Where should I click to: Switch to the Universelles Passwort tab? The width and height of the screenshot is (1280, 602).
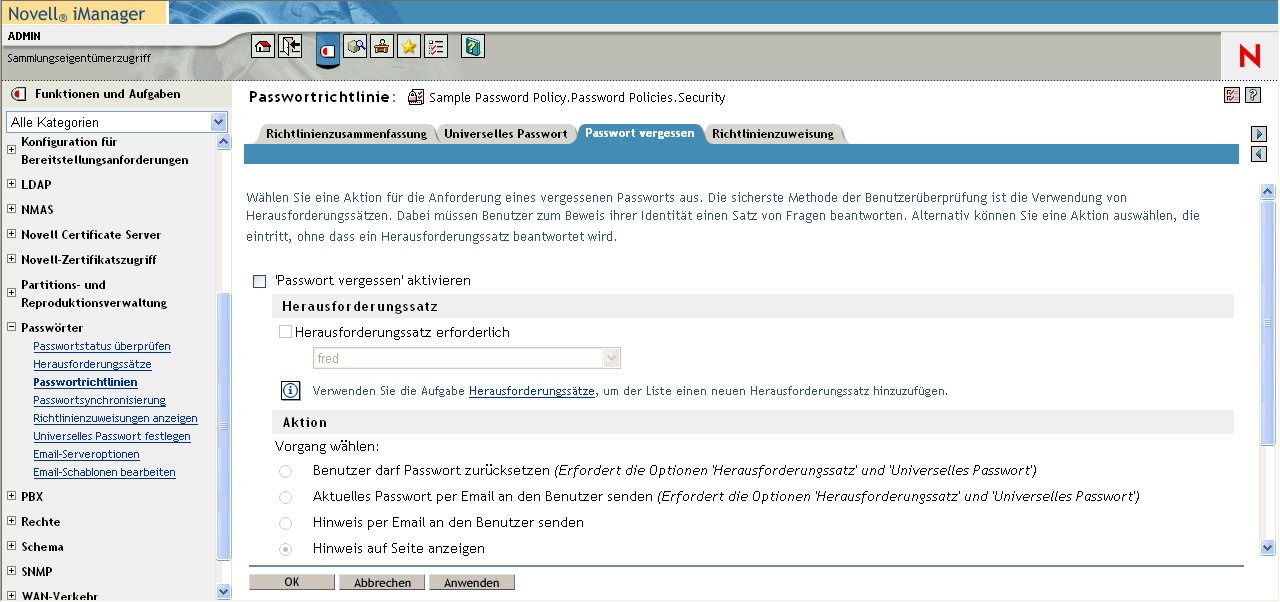[x=504, y=131]
